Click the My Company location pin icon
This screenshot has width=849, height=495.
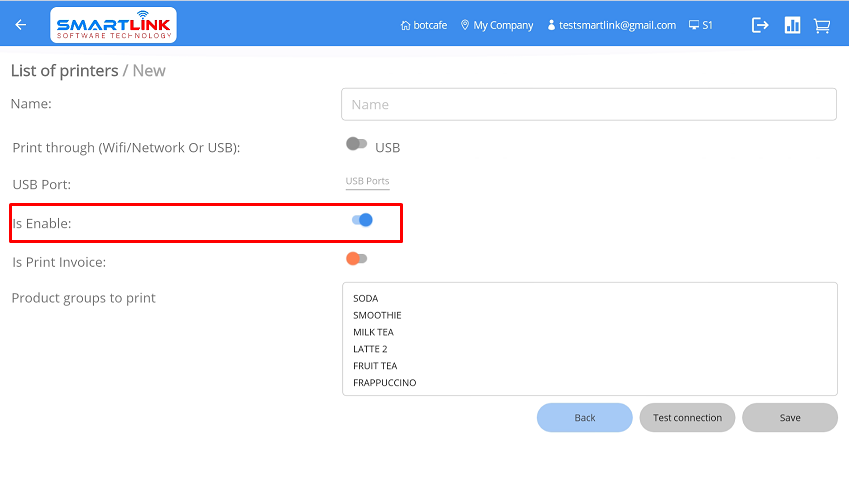(465, 25)
